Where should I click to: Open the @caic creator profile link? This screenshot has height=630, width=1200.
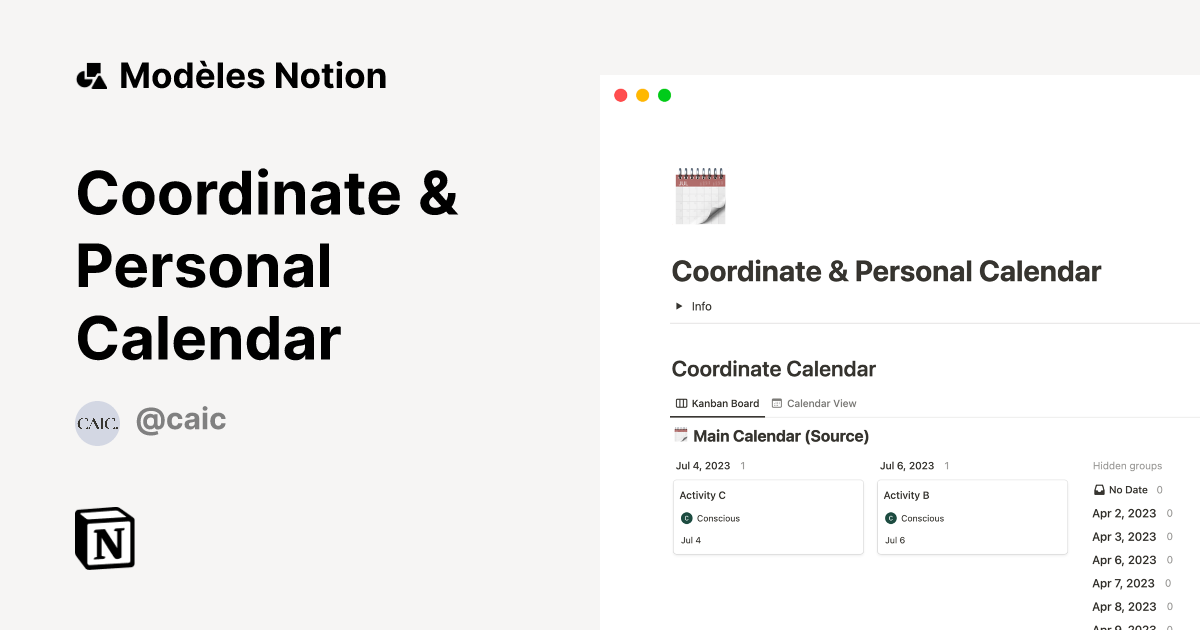(x=181, y=420)
